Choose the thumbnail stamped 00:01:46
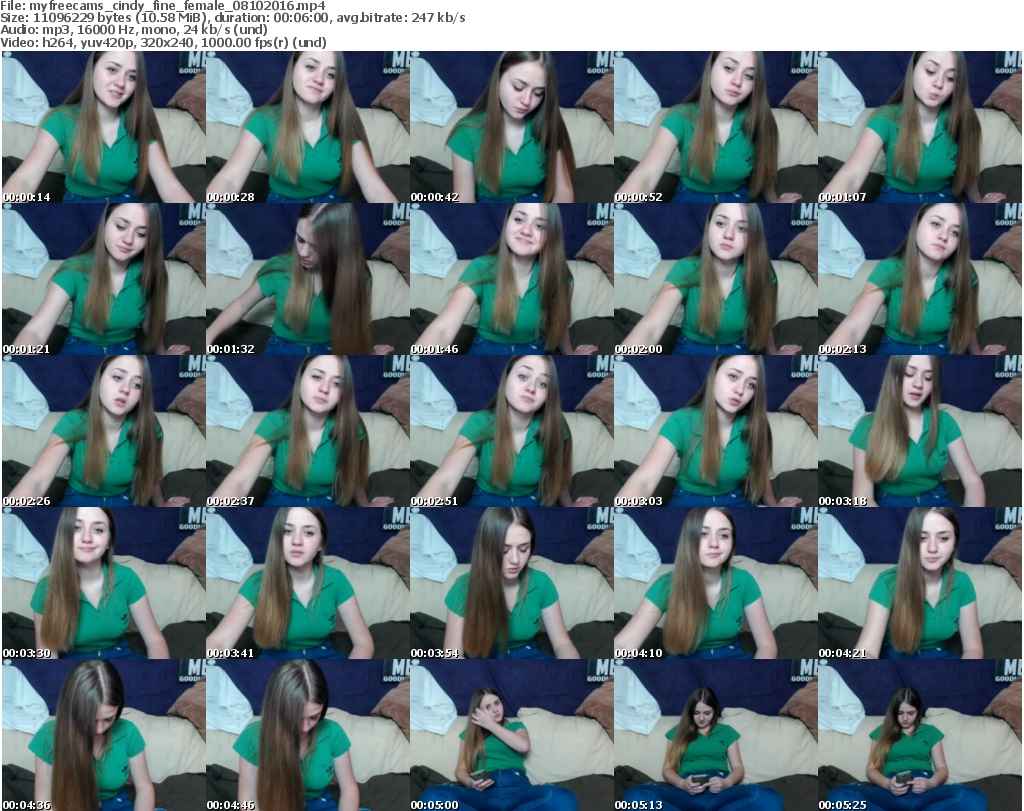 (511, 279)
